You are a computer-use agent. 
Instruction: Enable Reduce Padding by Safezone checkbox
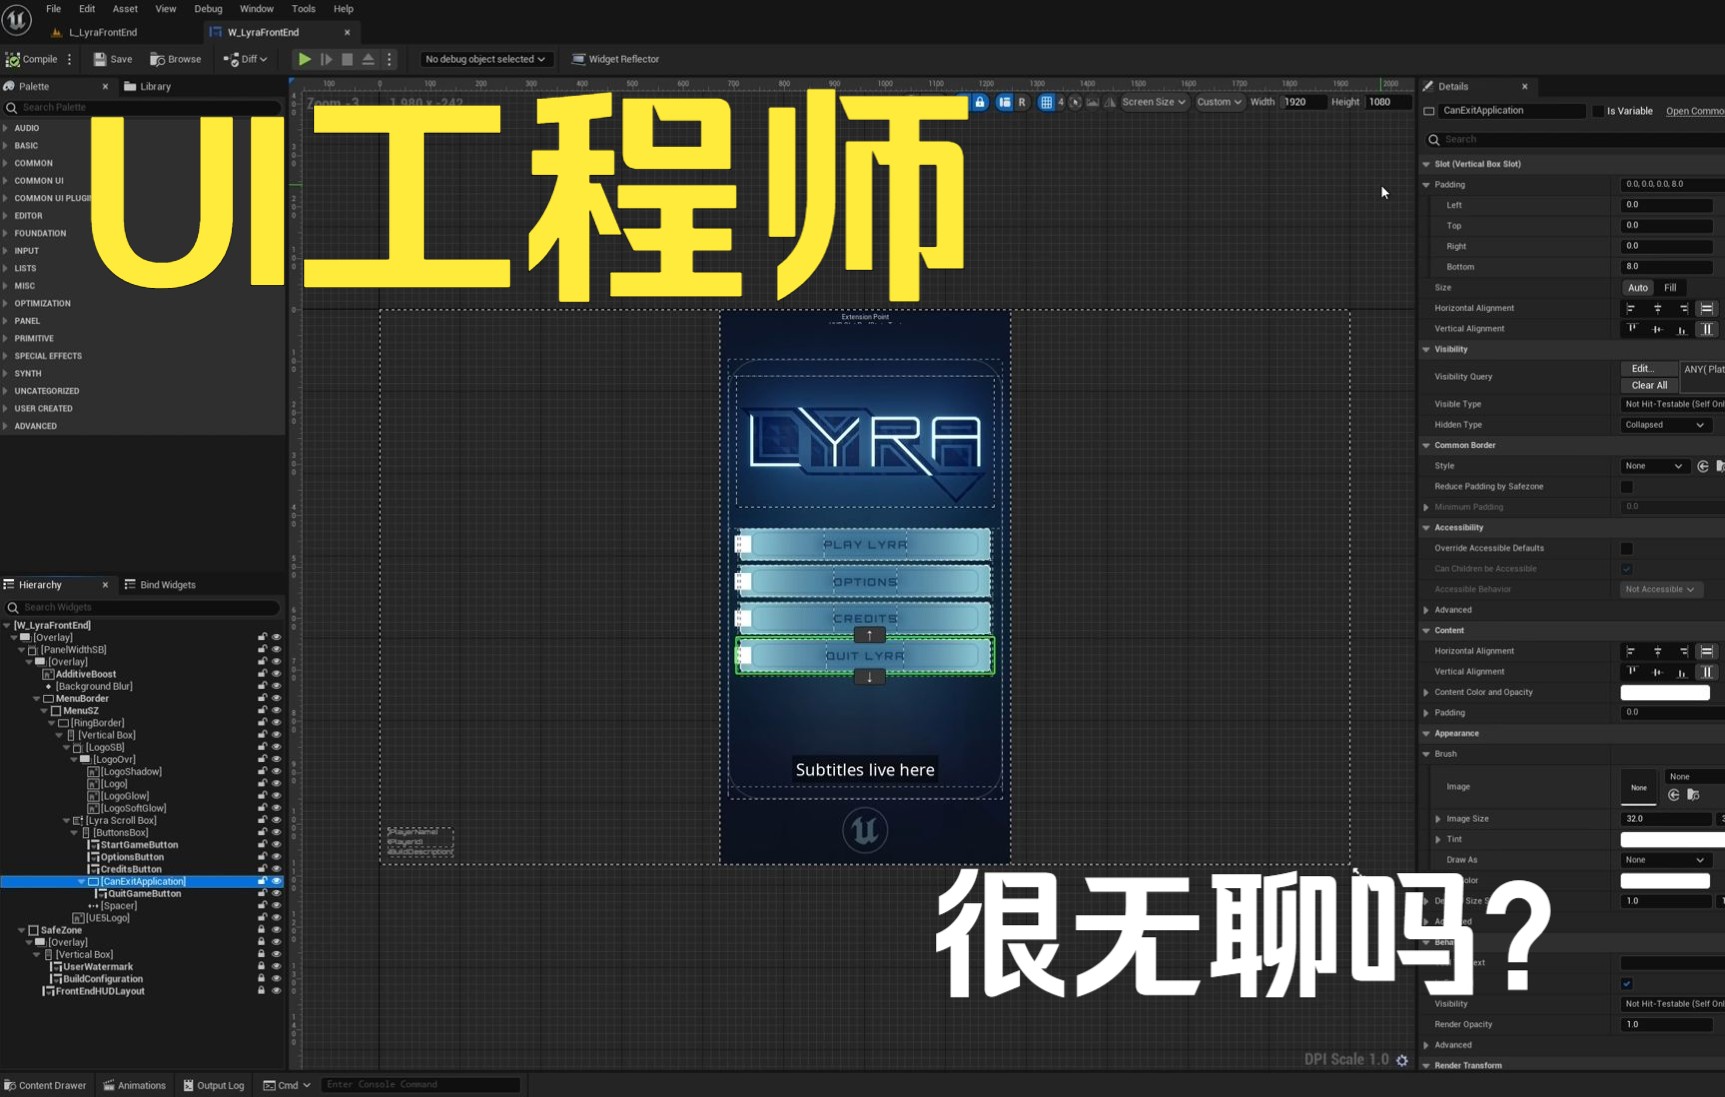[x=1627, y=487]
